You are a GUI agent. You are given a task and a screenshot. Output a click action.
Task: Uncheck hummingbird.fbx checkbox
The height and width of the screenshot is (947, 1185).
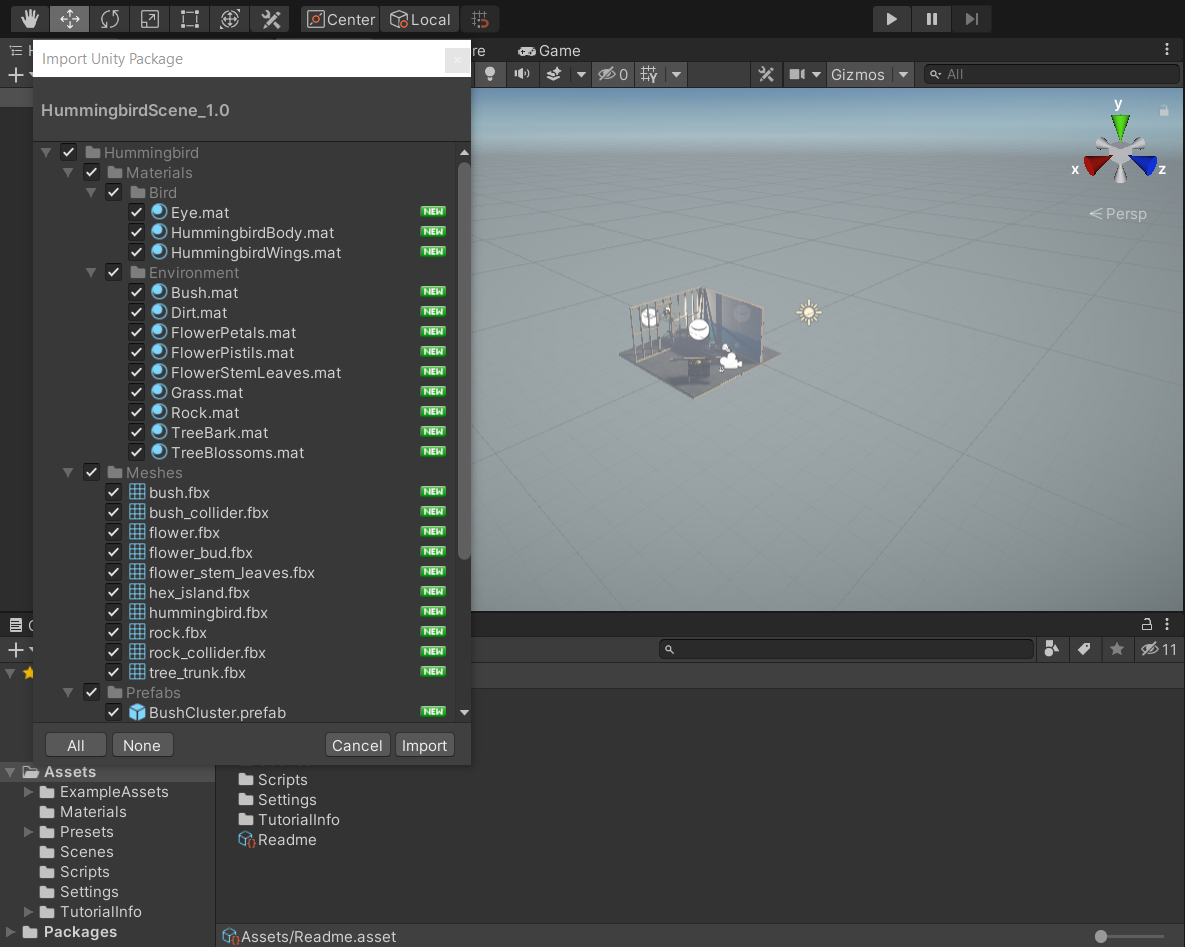click(113, 611)
